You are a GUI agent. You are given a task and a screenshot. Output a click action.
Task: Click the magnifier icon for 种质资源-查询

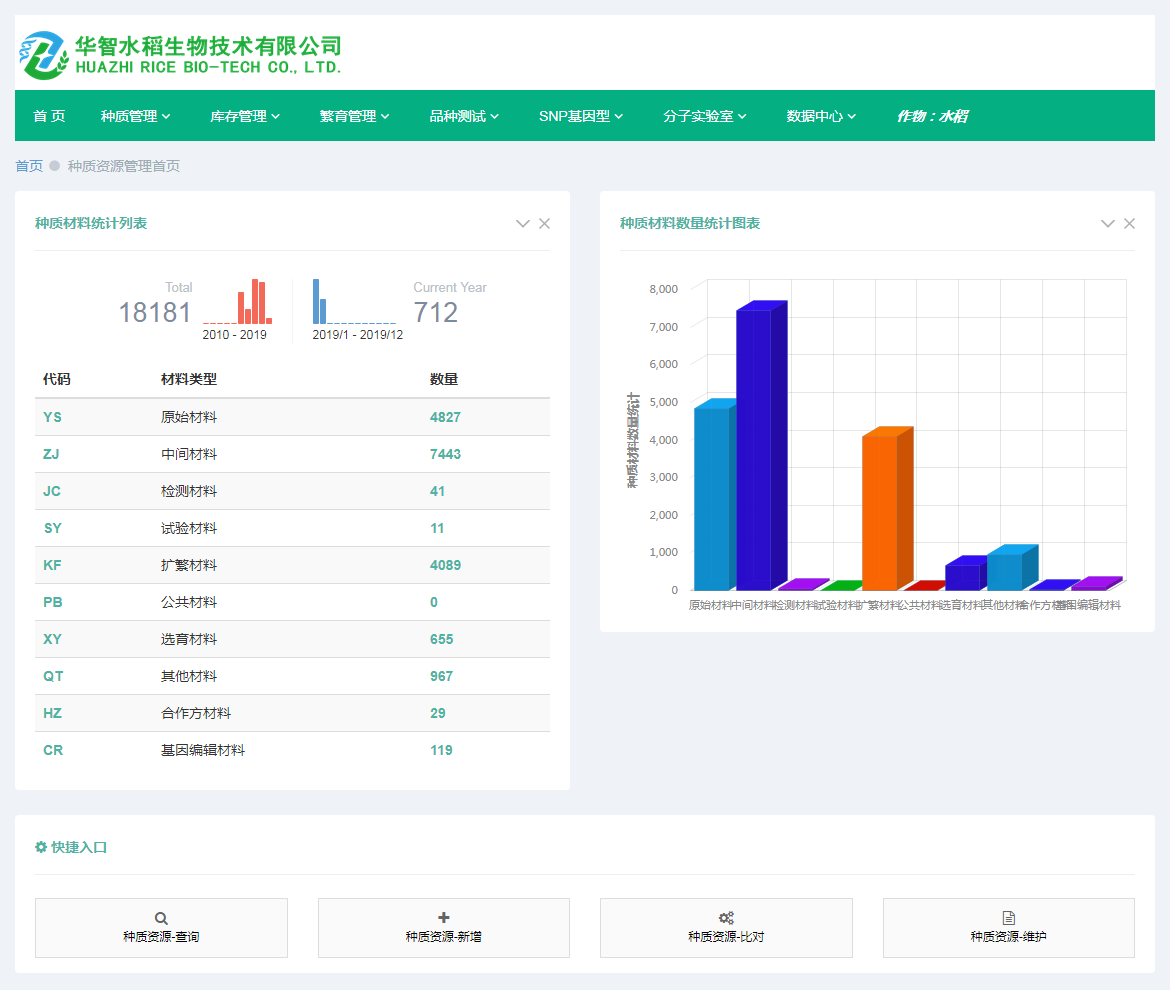pyautogui.click(x=161, y=918)
